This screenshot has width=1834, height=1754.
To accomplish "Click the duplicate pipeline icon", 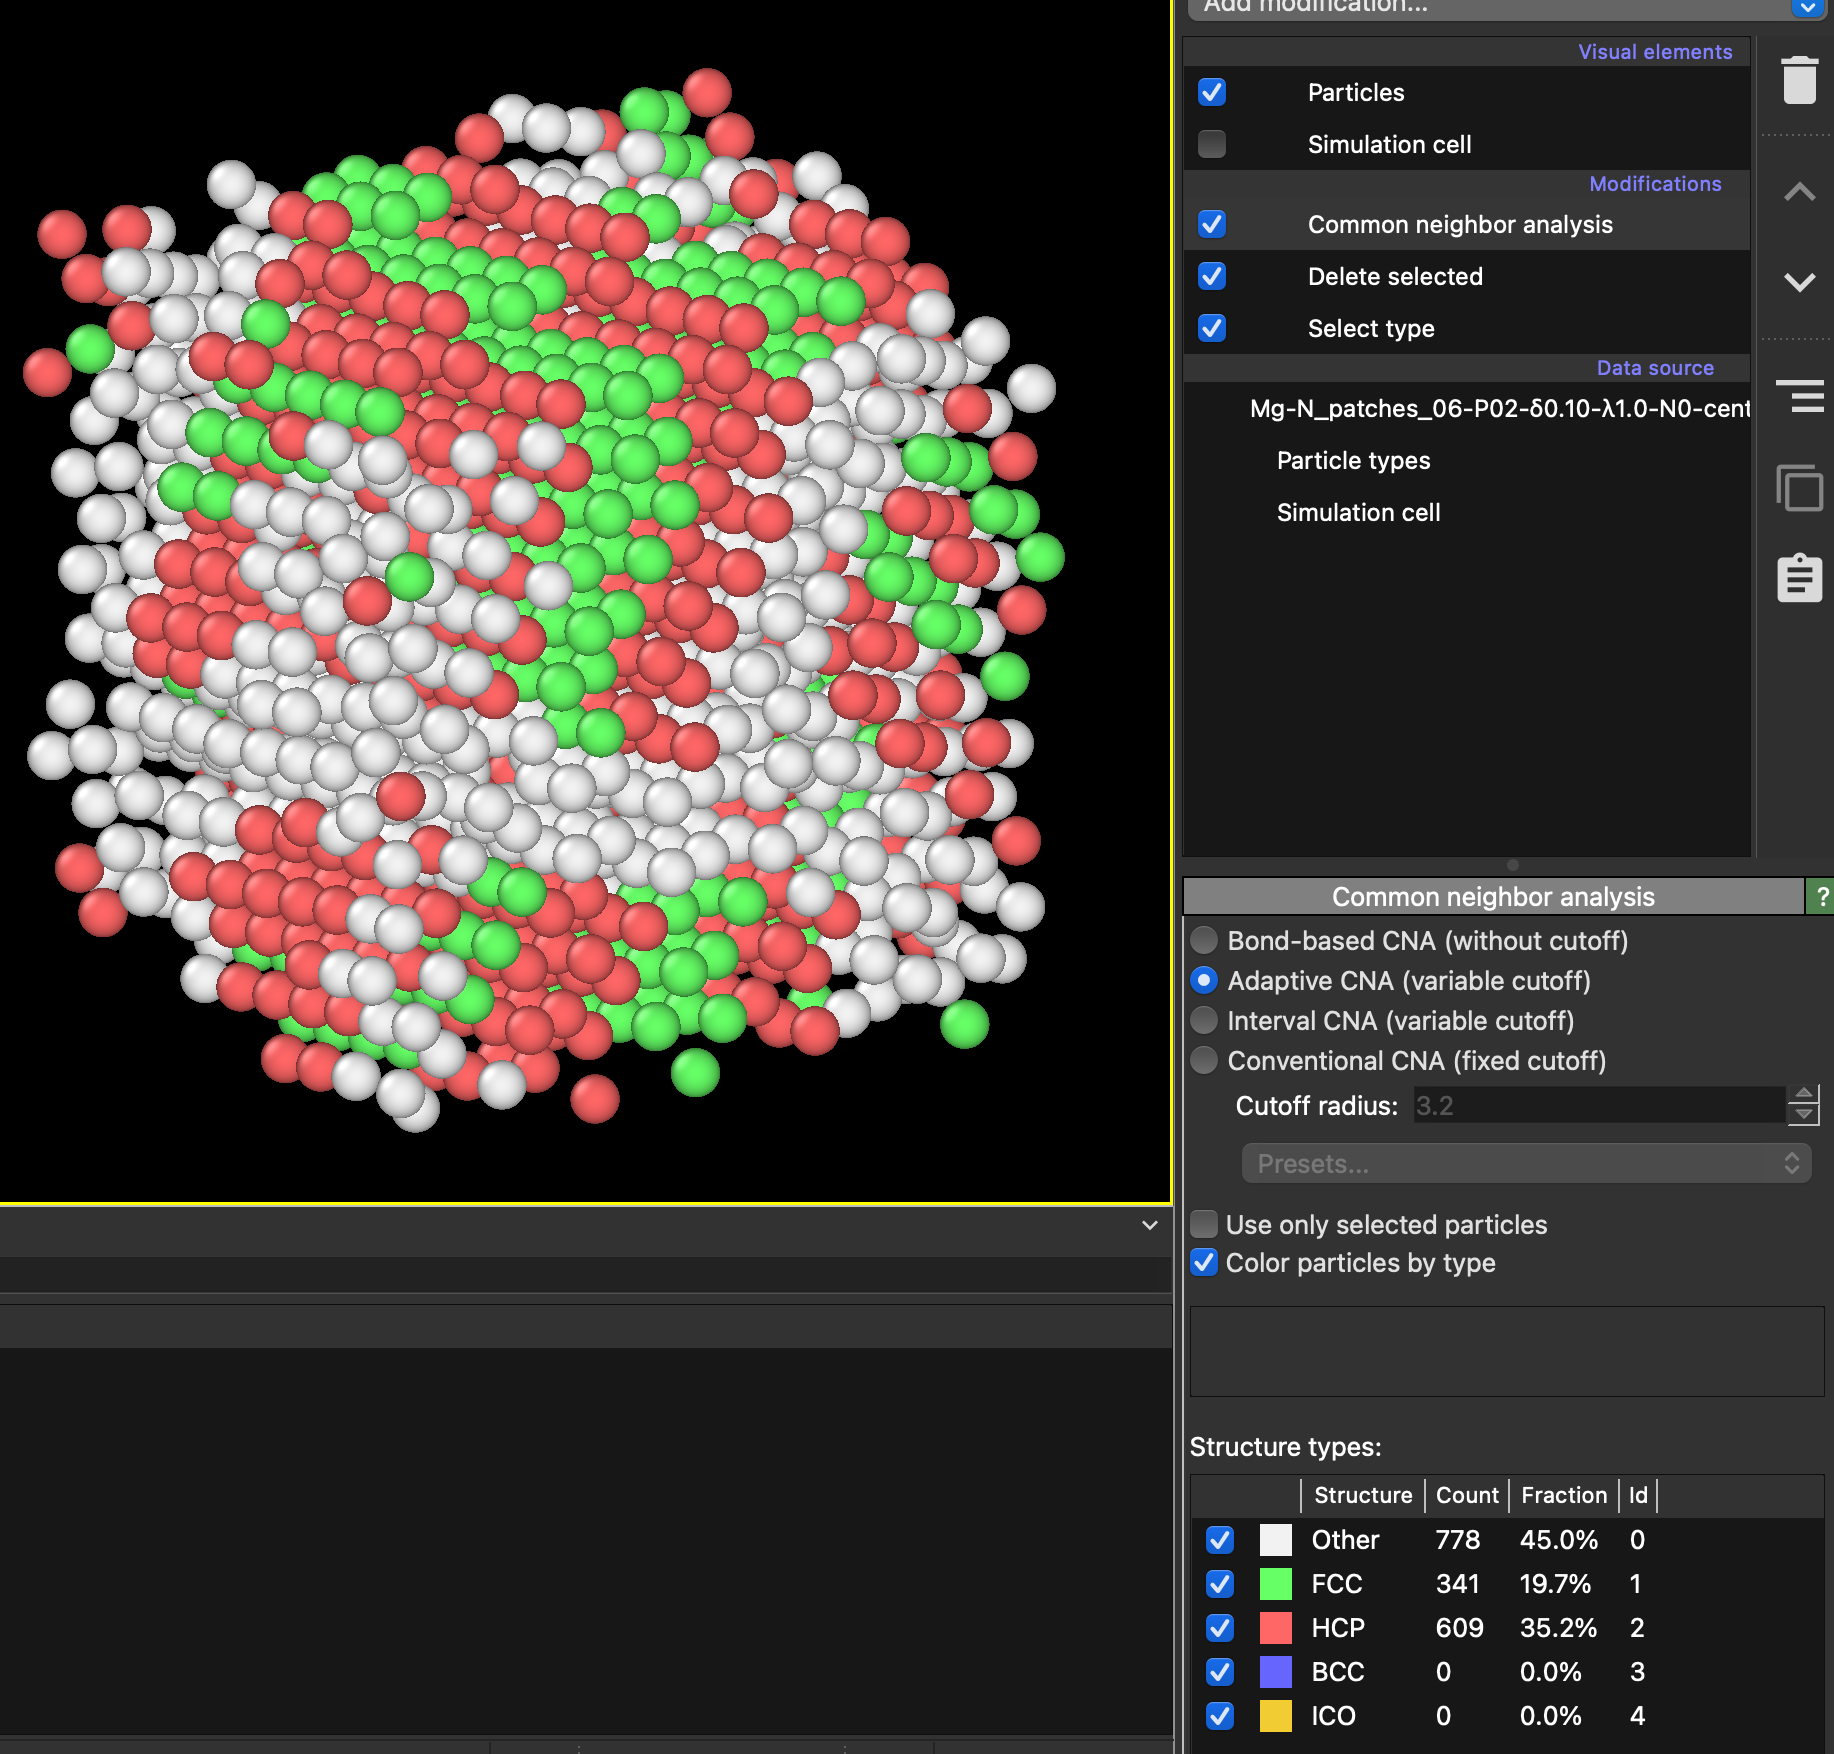I will (1799, 489).
